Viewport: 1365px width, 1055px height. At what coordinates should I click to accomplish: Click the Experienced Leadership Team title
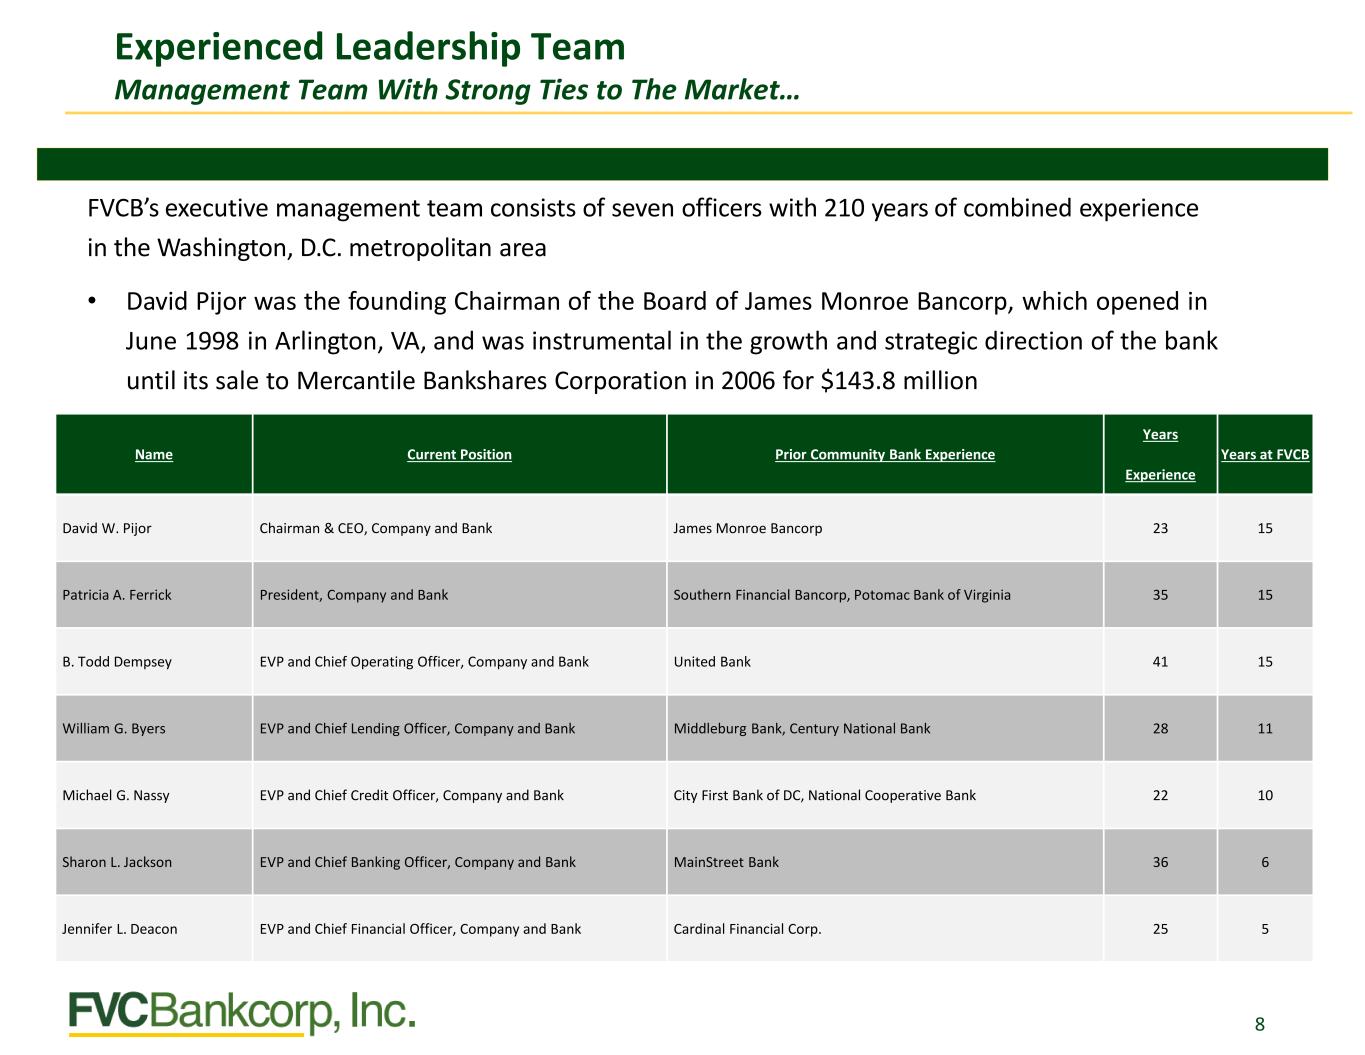(370, 46)
